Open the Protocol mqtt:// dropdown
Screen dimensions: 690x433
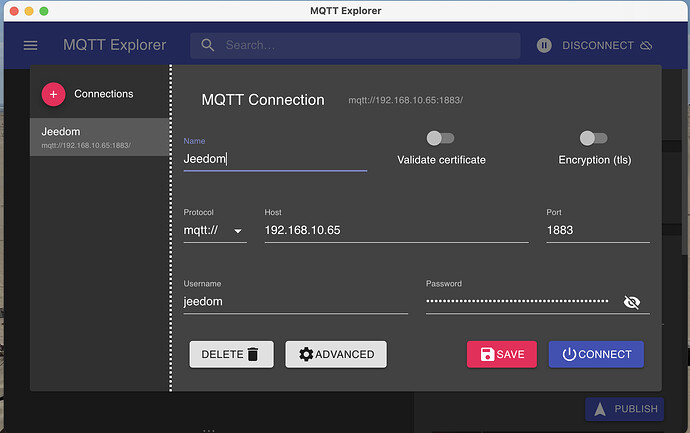point(215,231)
